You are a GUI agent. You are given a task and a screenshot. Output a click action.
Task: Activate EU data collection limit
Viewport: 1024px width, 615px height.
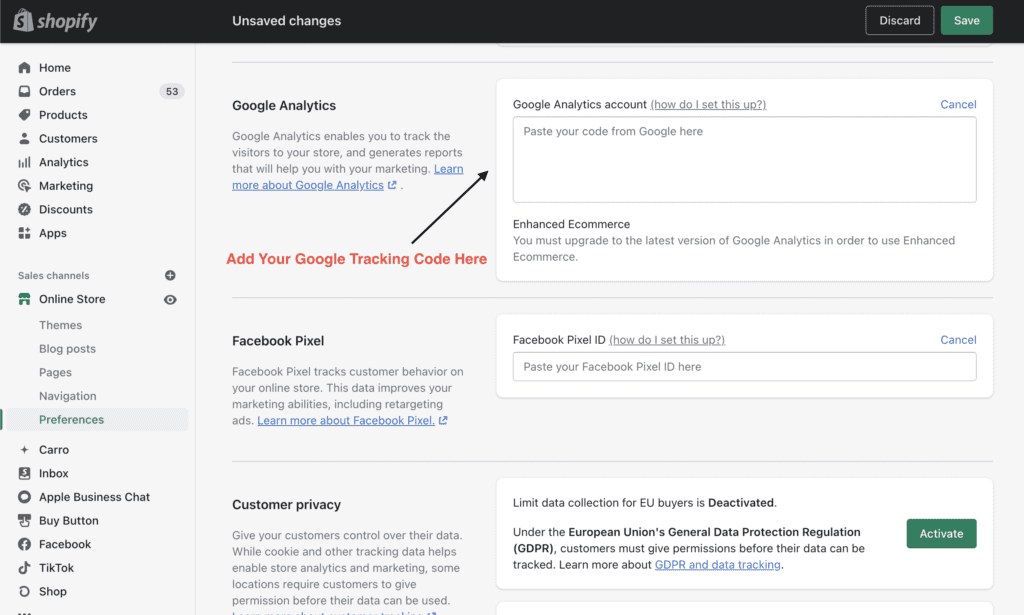coord(941,533)
